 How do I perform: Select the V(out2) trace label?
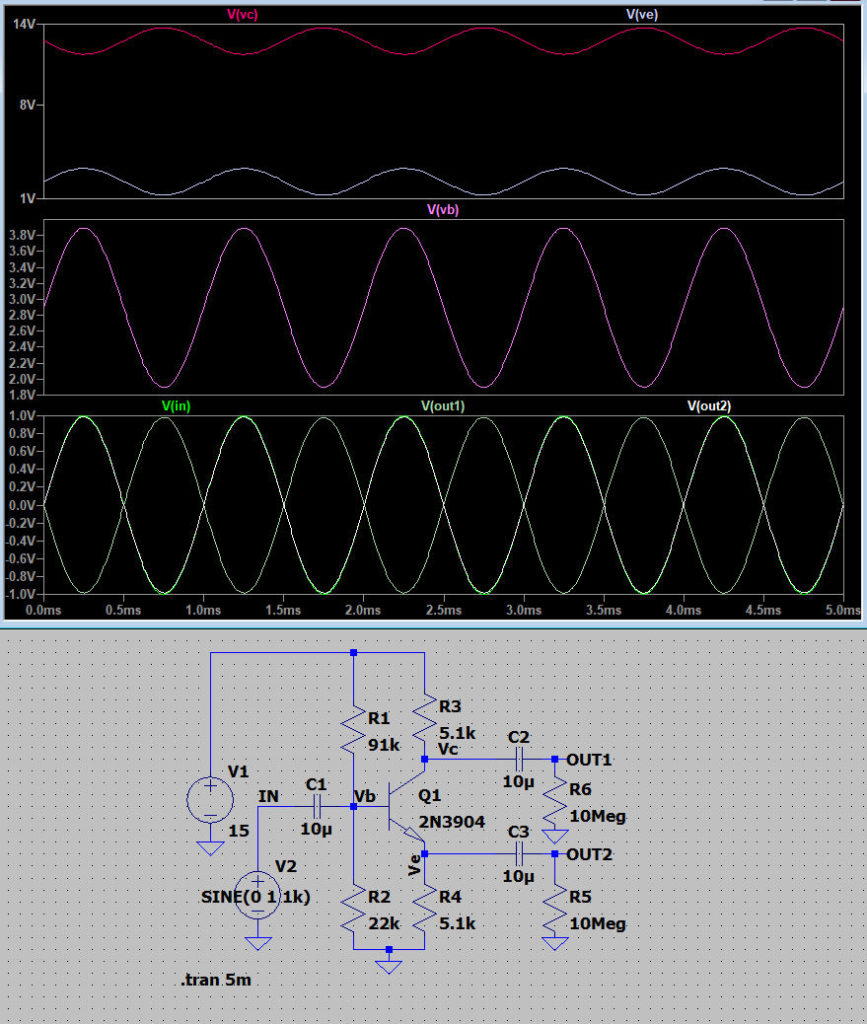click(708, 405)
